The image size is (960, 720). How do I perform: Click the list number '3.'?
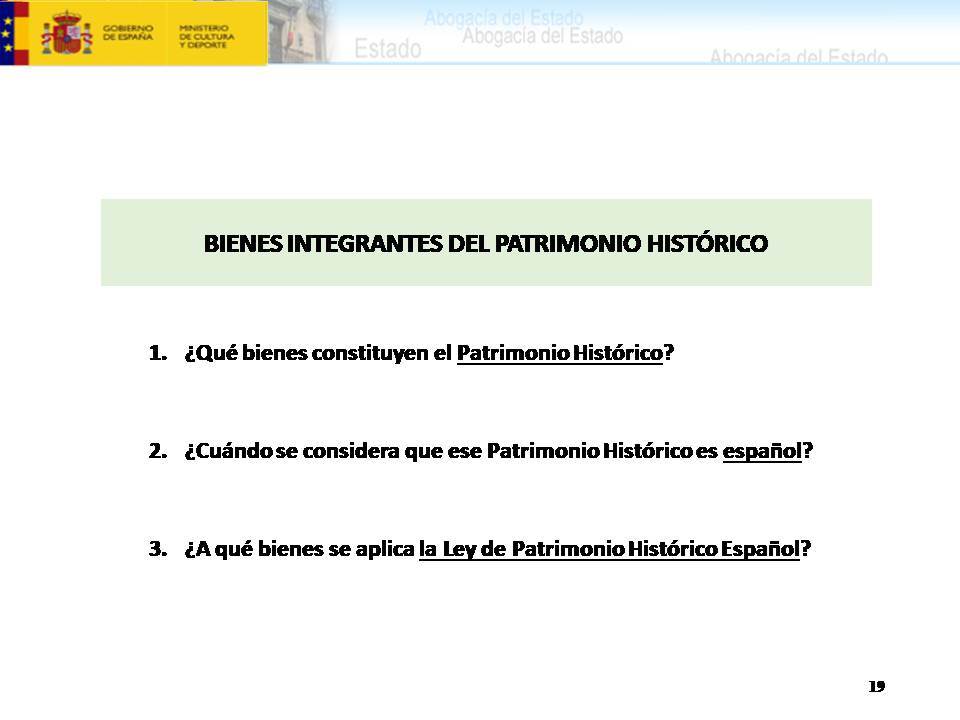point(158,549)
